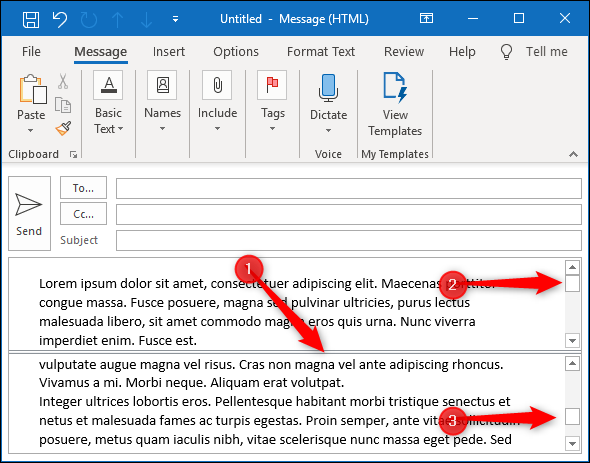
Task: Click text 'Integer ultrices lobortis eros.'
Action: (x=125, y=402)
